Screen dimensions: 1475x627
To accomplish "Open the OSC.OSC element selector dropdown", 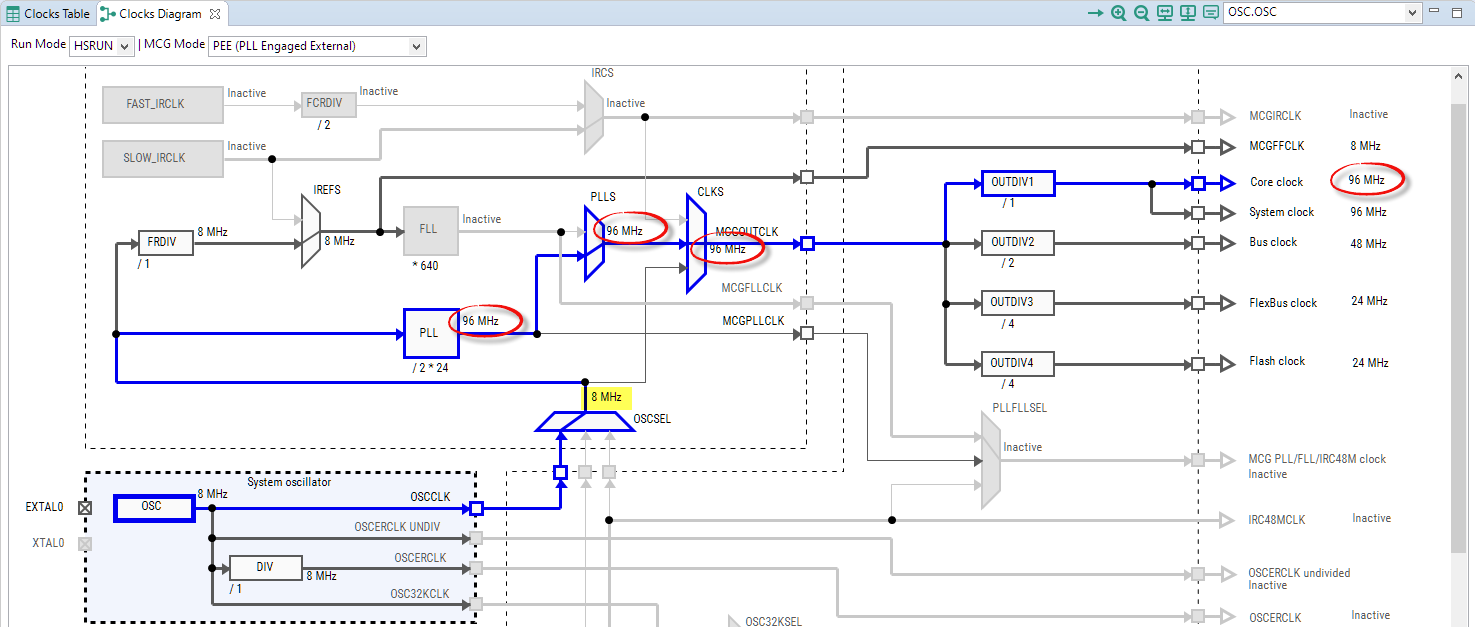I will (1321, 13).
